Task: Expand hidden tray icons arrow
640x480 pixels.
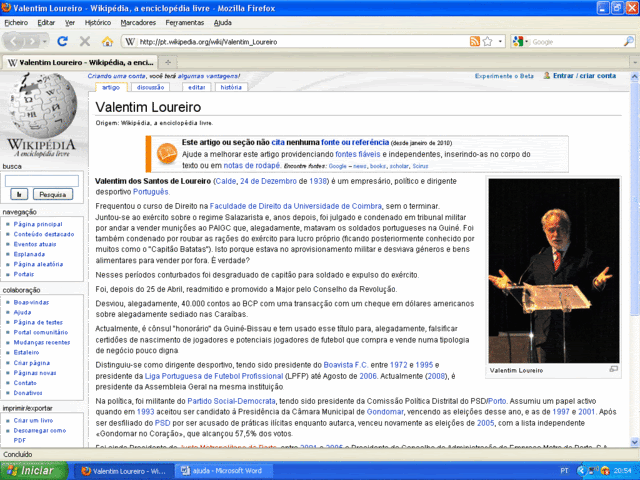Action: click(580, 471)
